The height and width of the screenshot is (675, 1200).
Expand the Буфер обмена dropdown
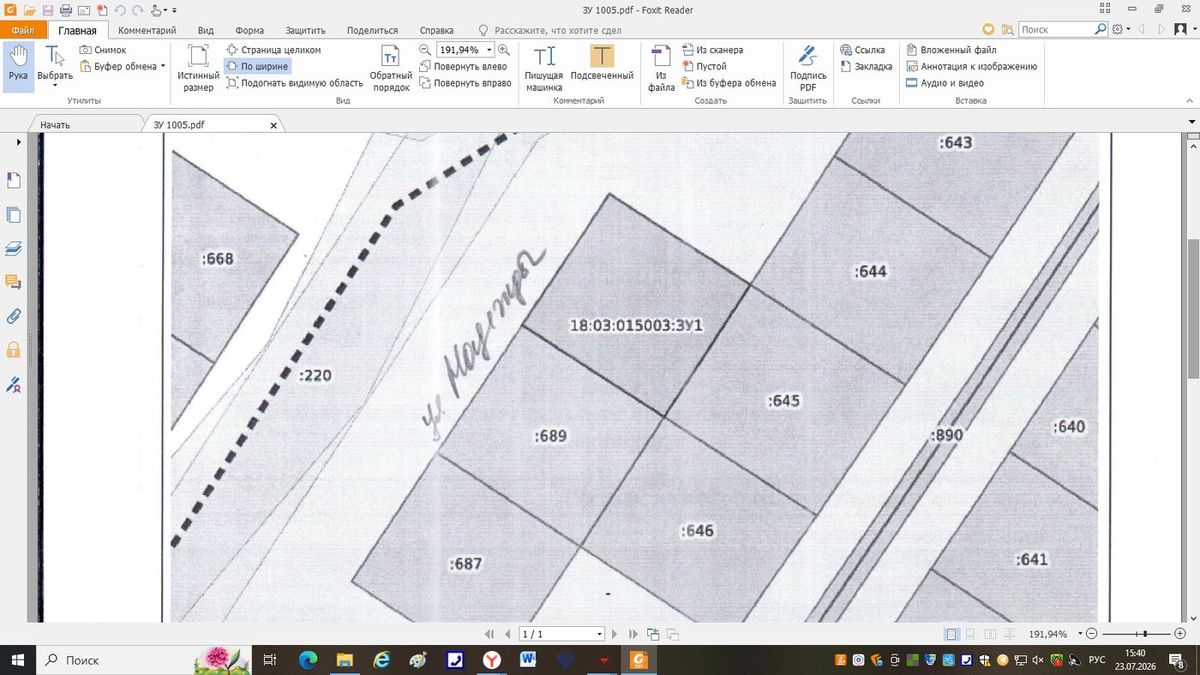[163, 66]
